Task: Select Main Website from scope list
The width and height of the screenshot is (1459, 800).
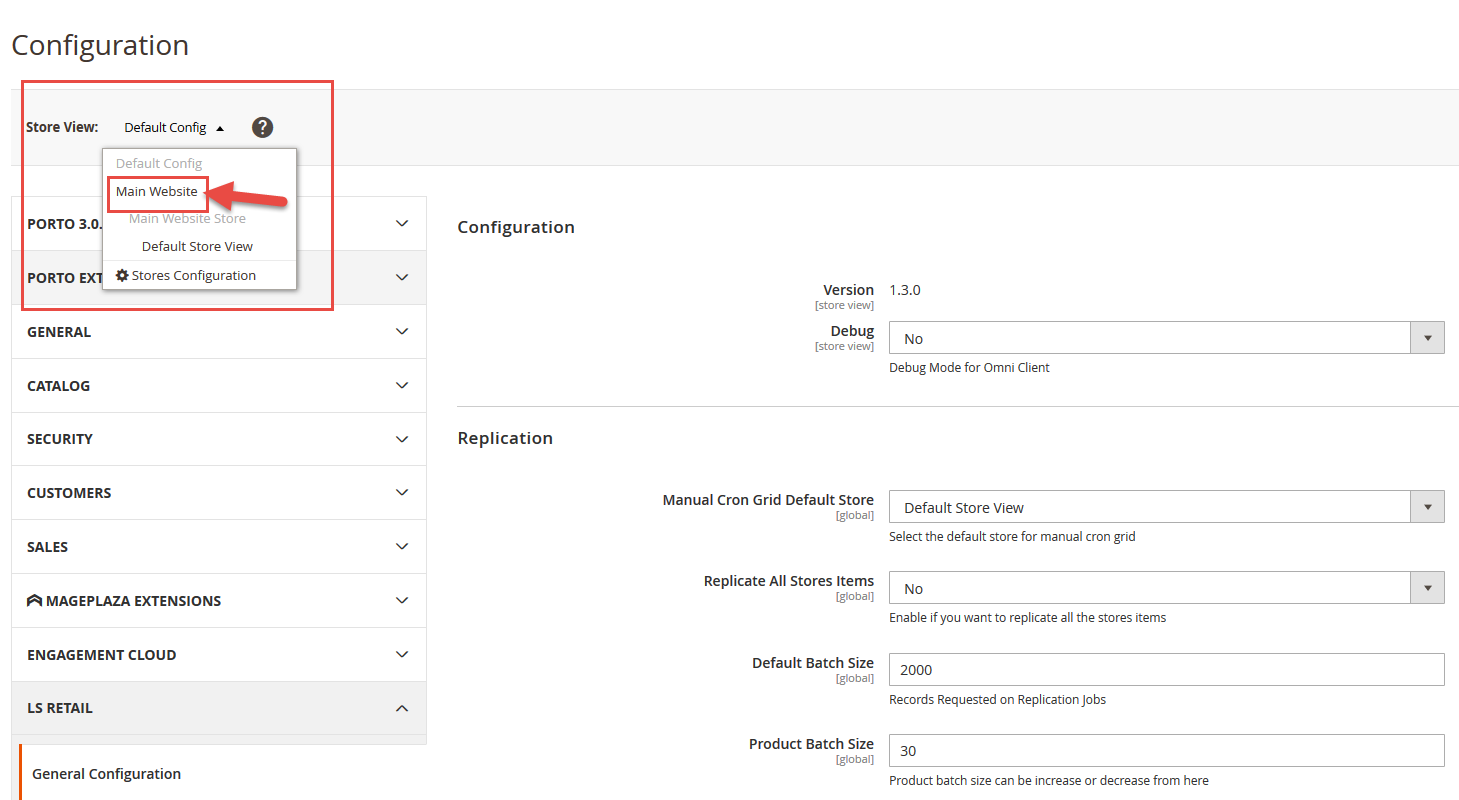Action: (x=157, y=192)
